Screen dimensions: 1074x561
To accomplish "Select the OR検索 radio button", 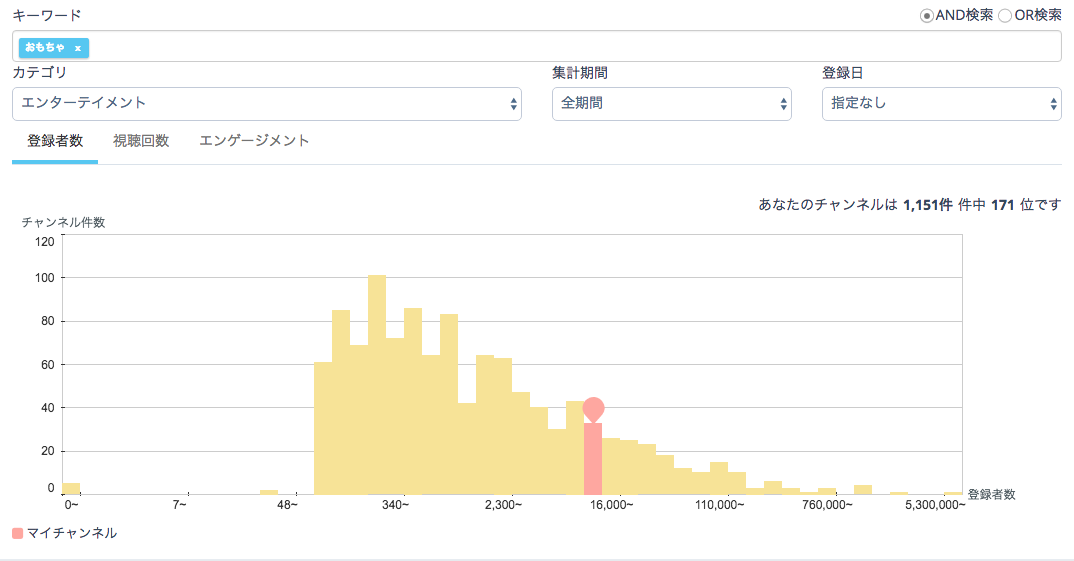I will point(1005,16).
